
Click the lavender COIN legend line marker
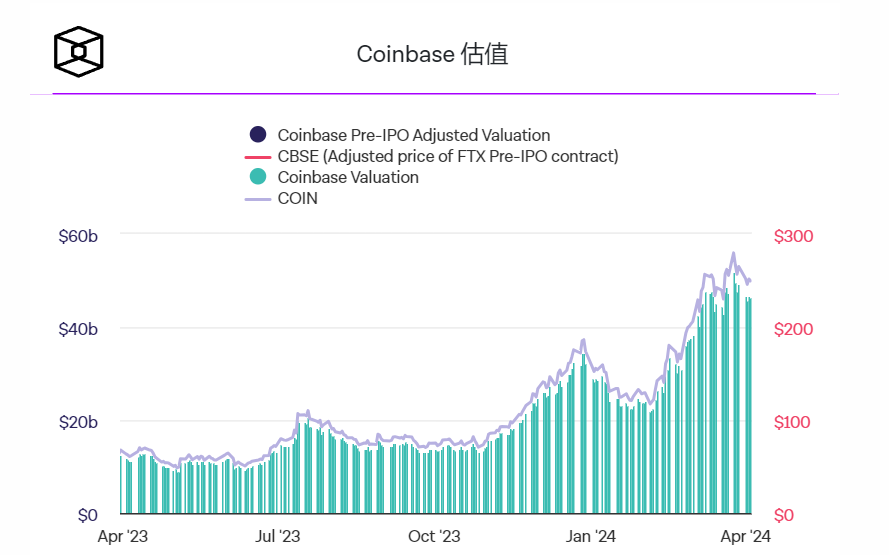258,199
